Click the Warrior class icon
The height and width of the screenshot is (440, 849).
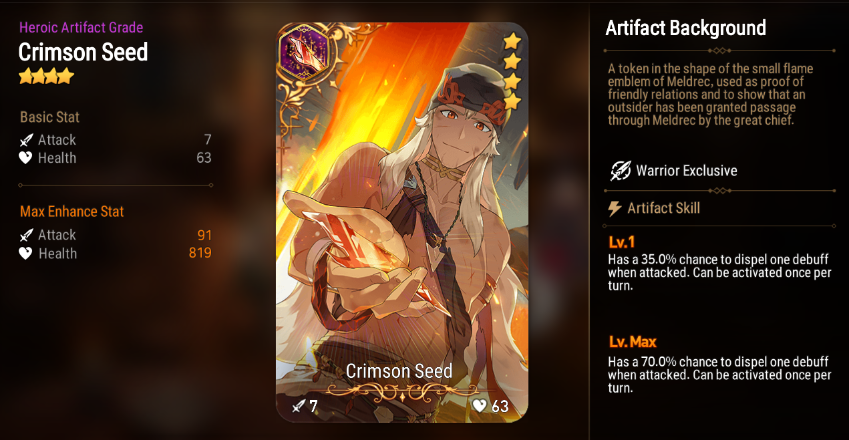coord(621,170)
